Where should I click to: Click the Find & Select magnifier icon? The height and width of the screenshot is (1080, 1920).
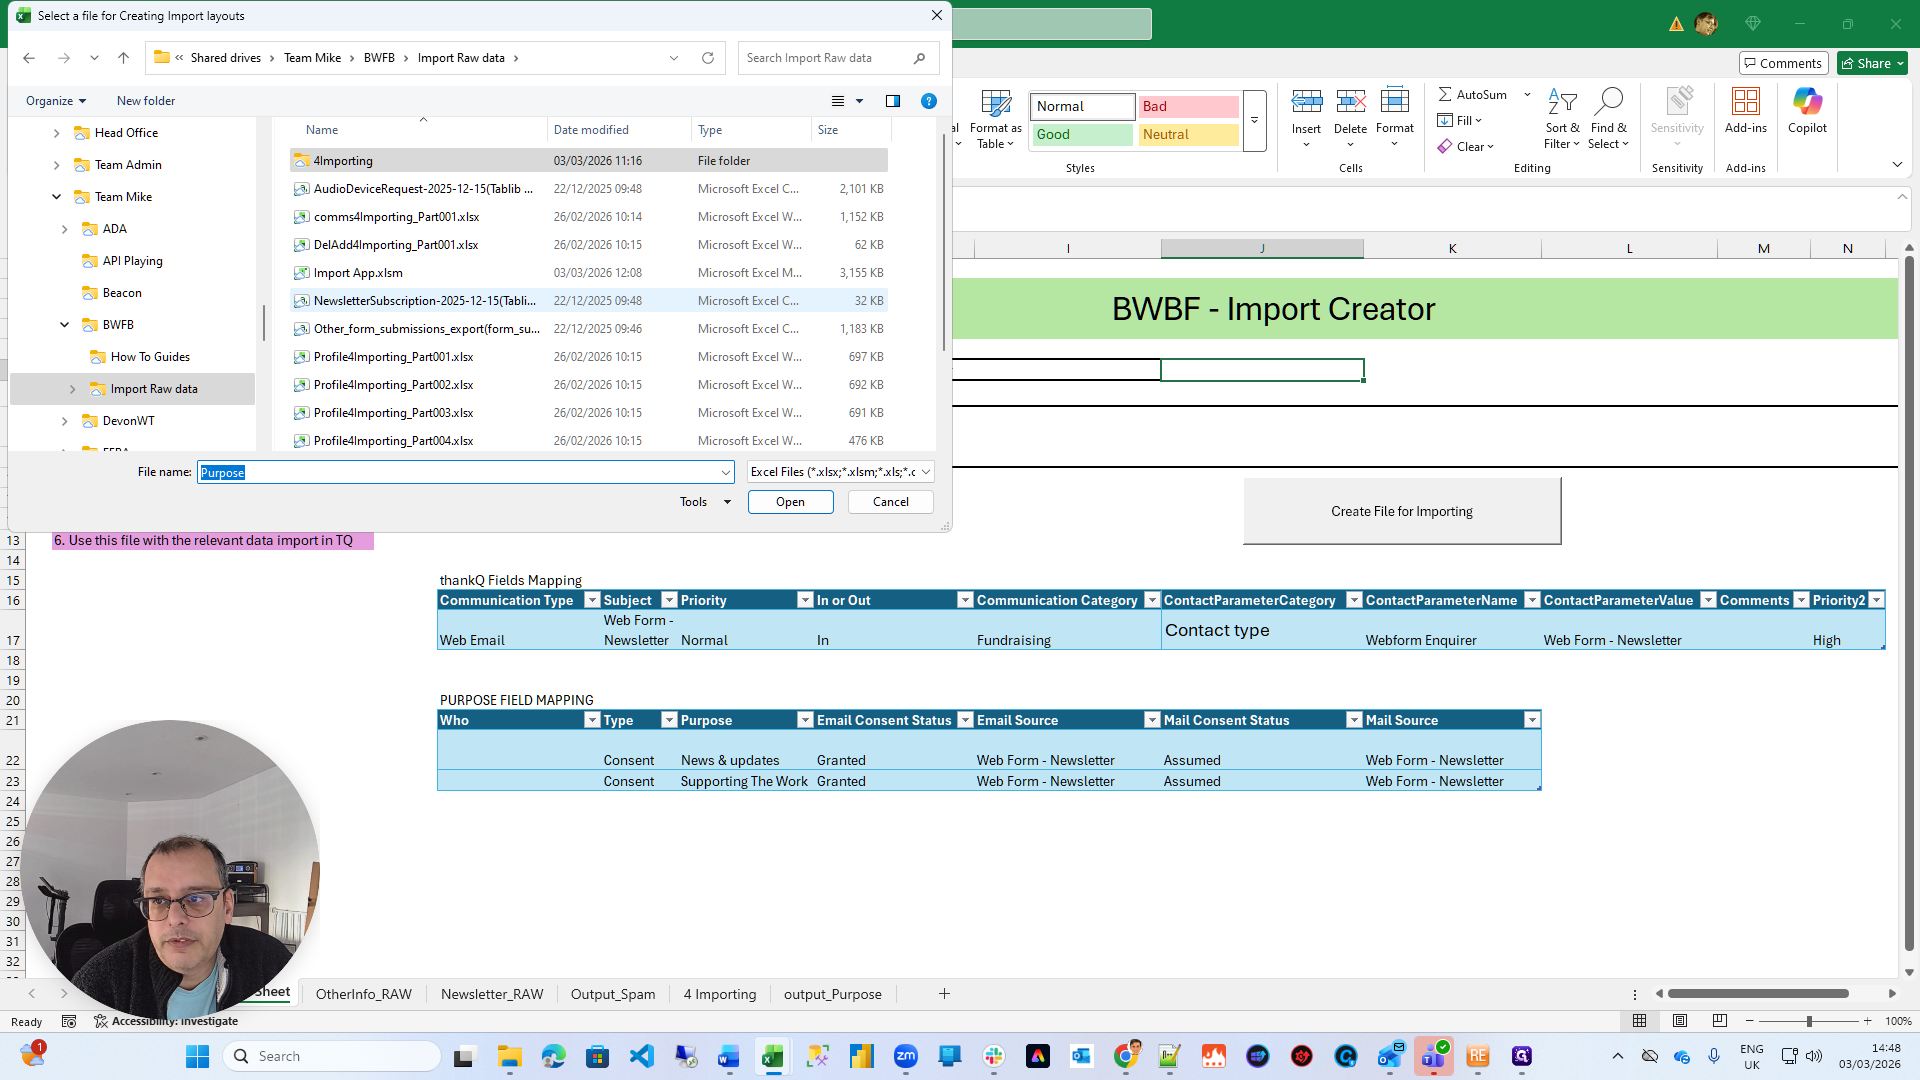click(x=1608, y=101)
